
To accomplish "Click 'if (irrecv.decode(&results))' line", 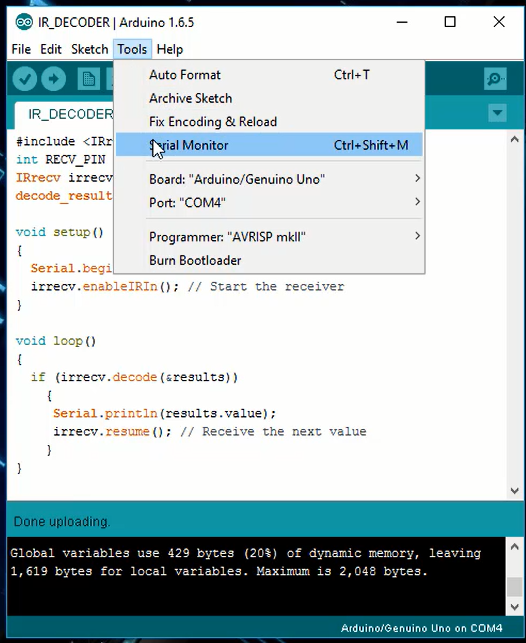I will coord(134,377).
